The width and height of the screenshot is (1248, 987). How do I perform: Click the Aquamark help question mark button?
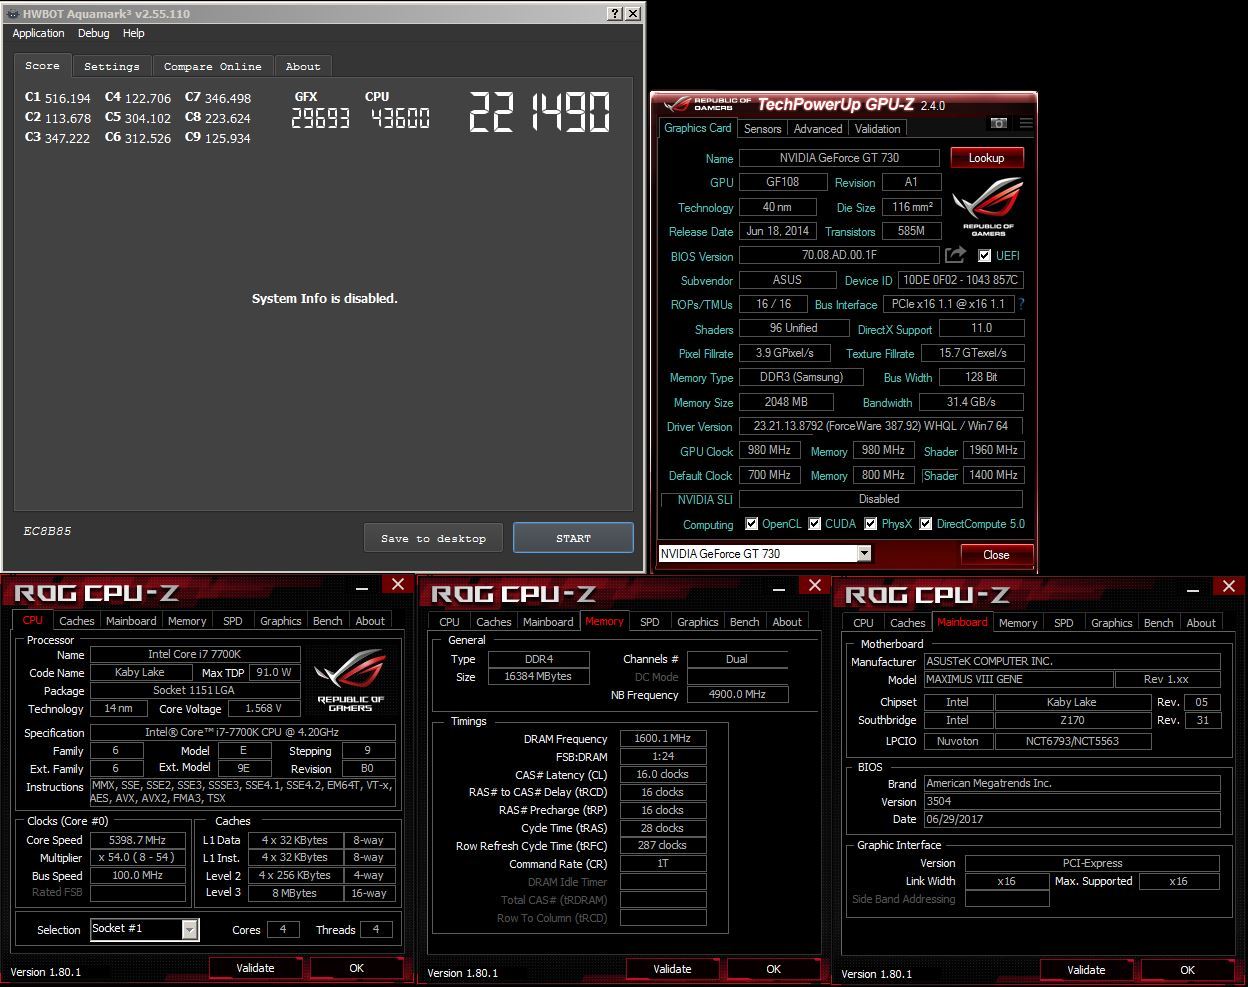[x=615, y=13]
